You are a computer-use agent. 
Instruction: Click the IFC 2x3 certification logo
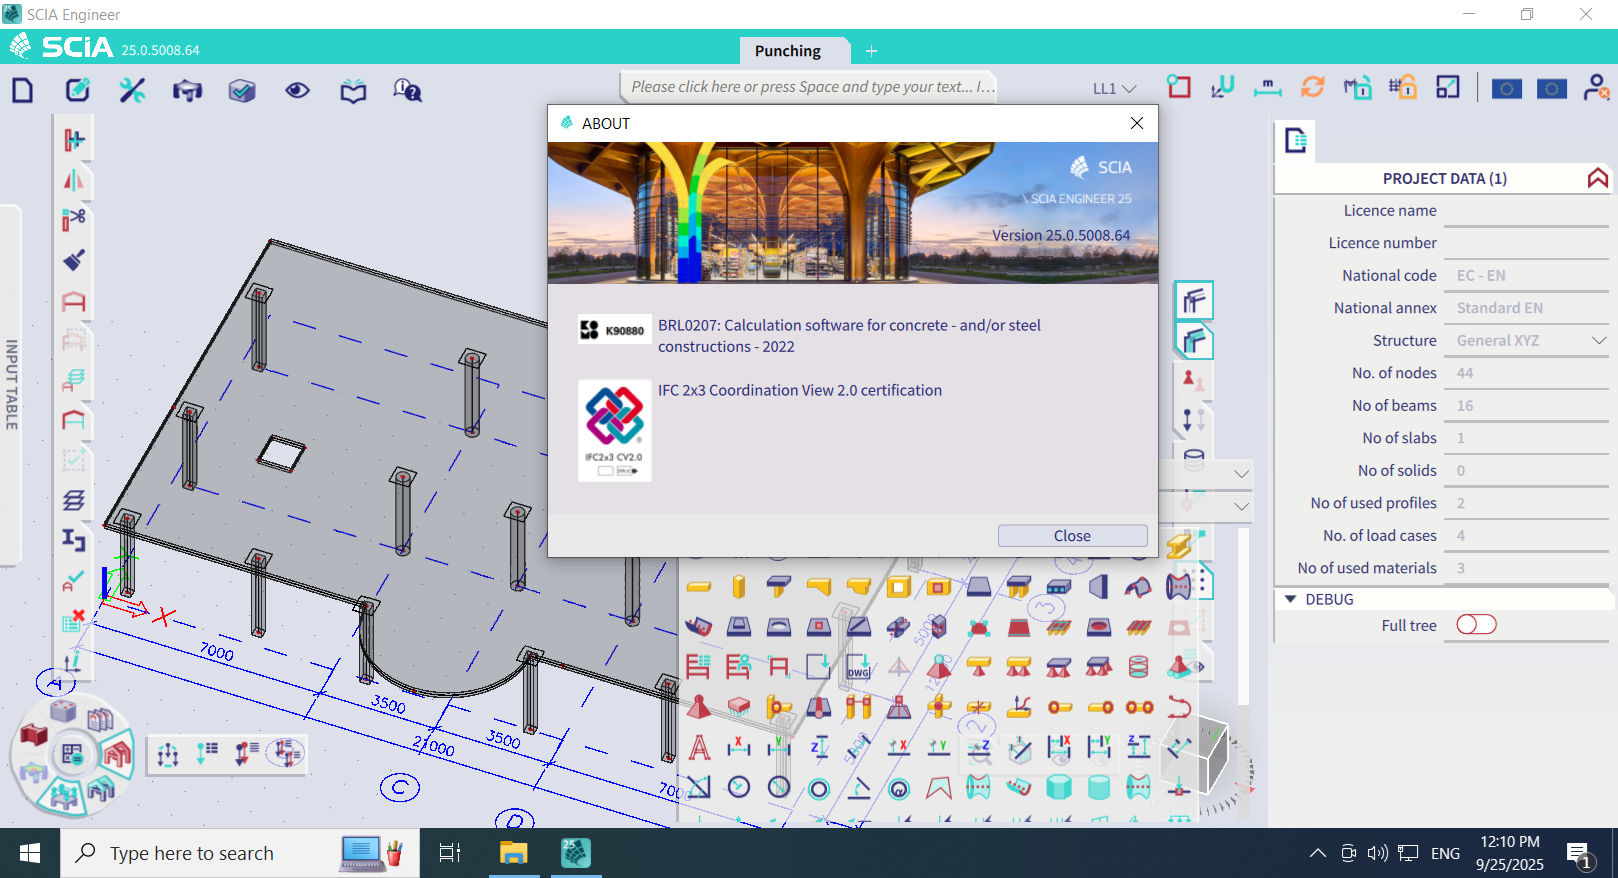coord(614,431)
